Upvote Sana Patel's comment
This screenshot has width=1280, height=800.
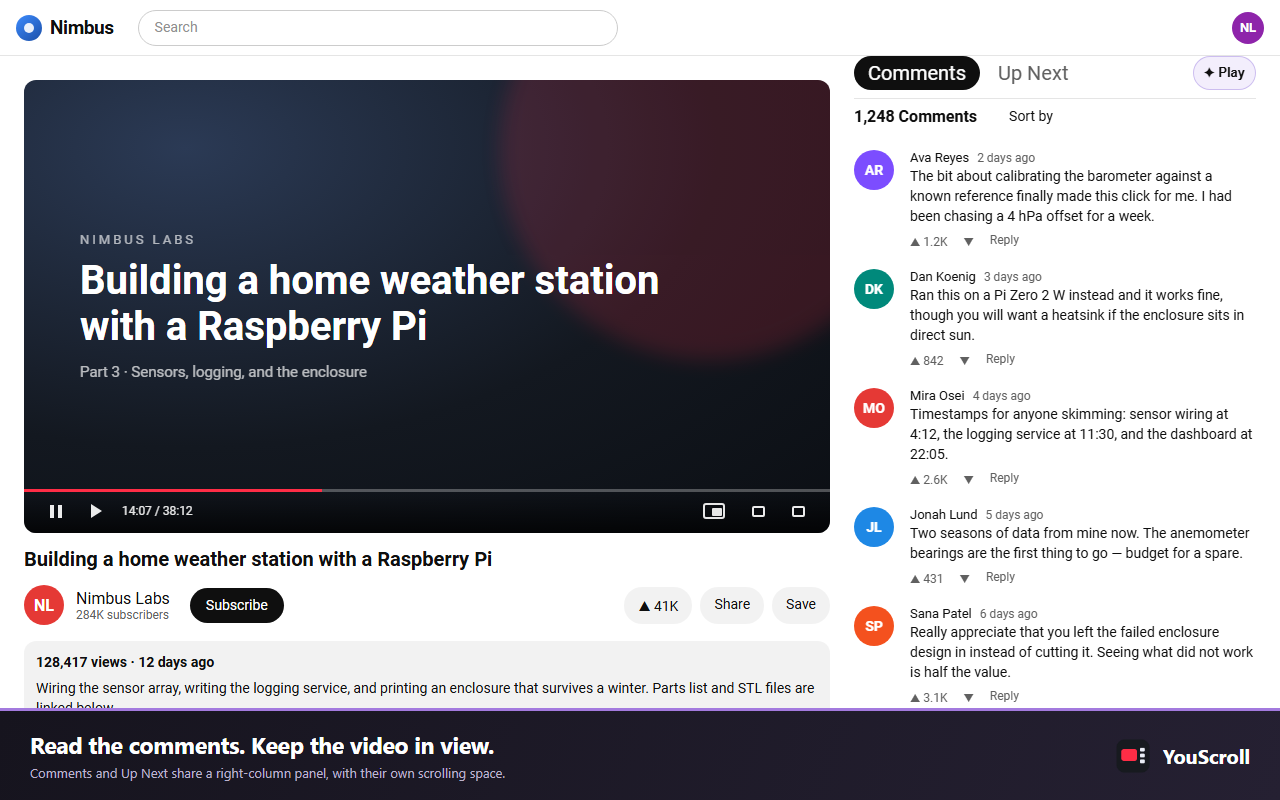pos(915,698)
